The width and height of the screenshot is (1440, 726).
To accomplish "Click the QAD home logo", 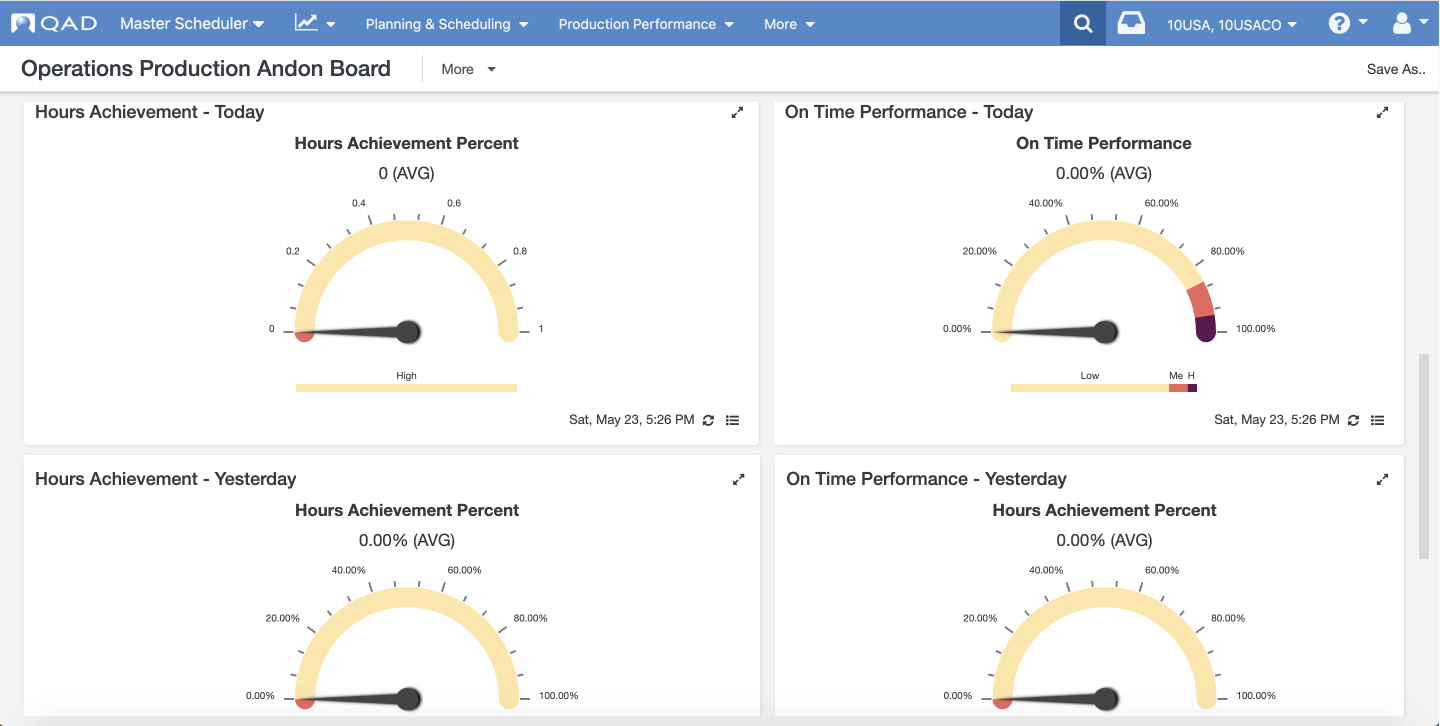I will click(54, 23).
